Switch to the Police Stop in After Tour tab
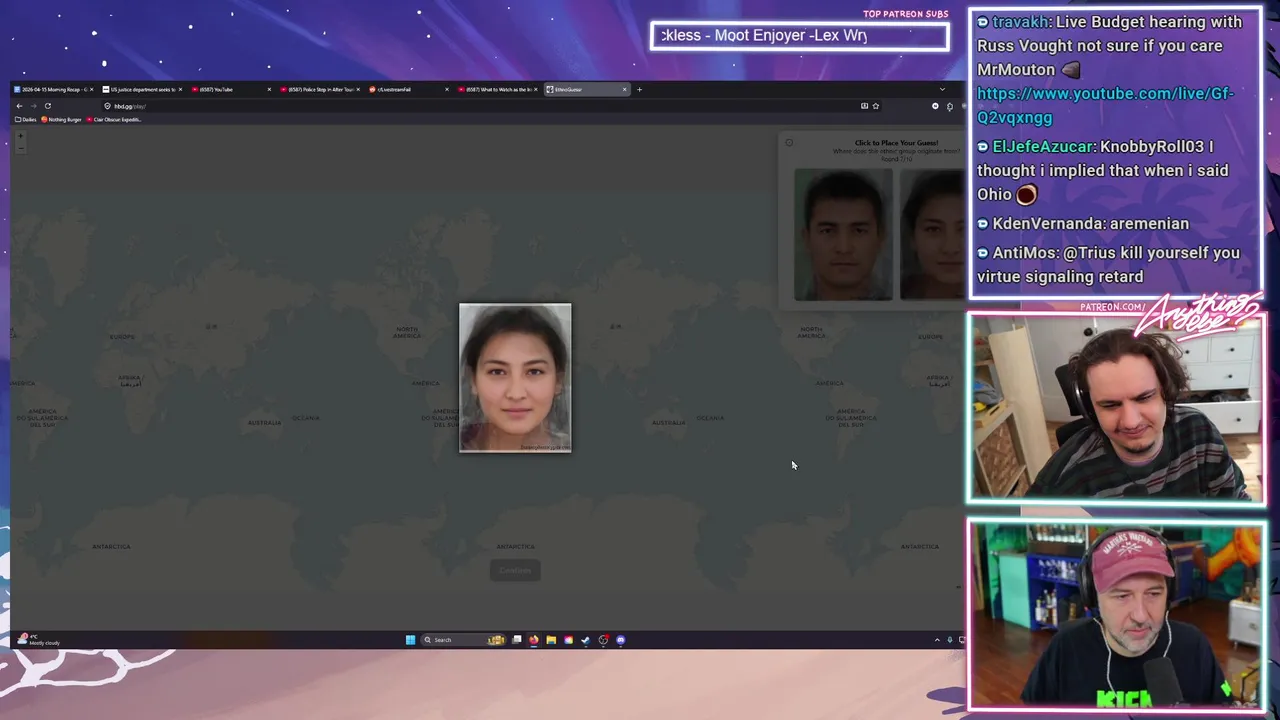This screenshot has width=1280, height=720. [321, 89]
